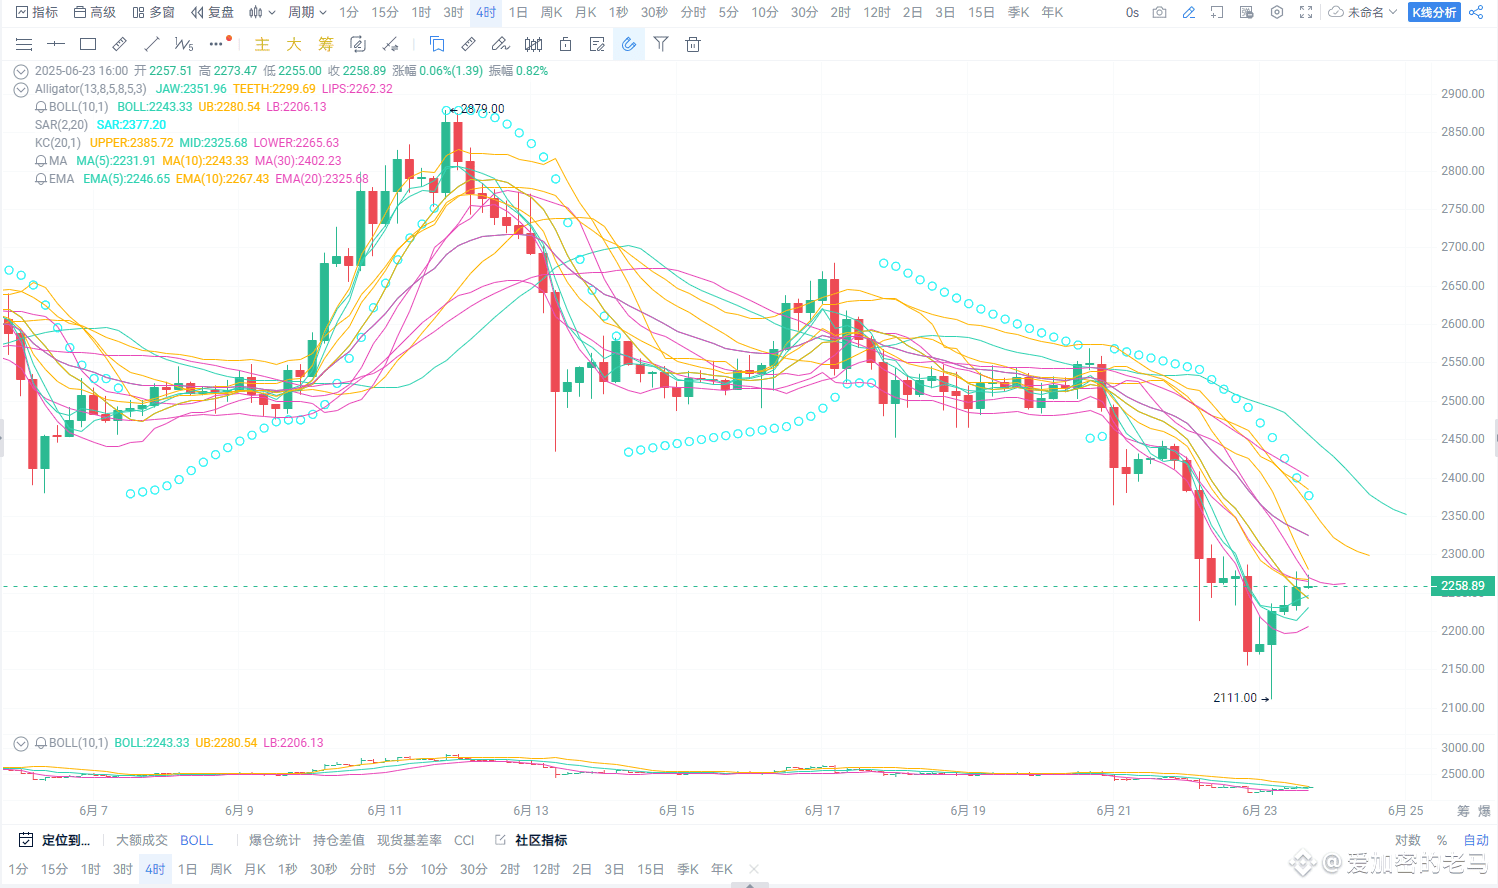Open the hexagon chart settings icon
Image resolution: width=1498 pixels, height=888 pixels.
(1277, 12)
